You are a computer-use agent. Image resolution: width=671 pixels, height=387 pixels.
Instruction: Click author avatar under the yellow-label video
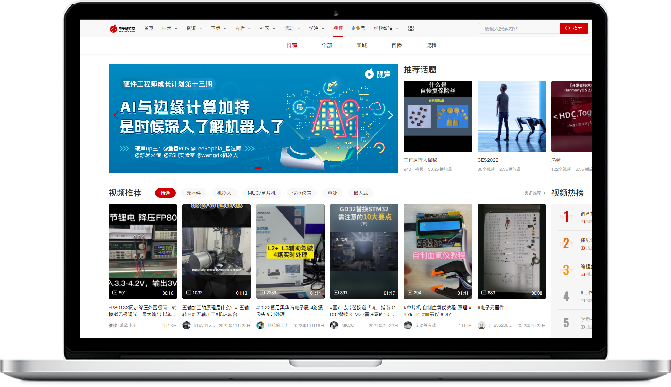tap(260, 325)
